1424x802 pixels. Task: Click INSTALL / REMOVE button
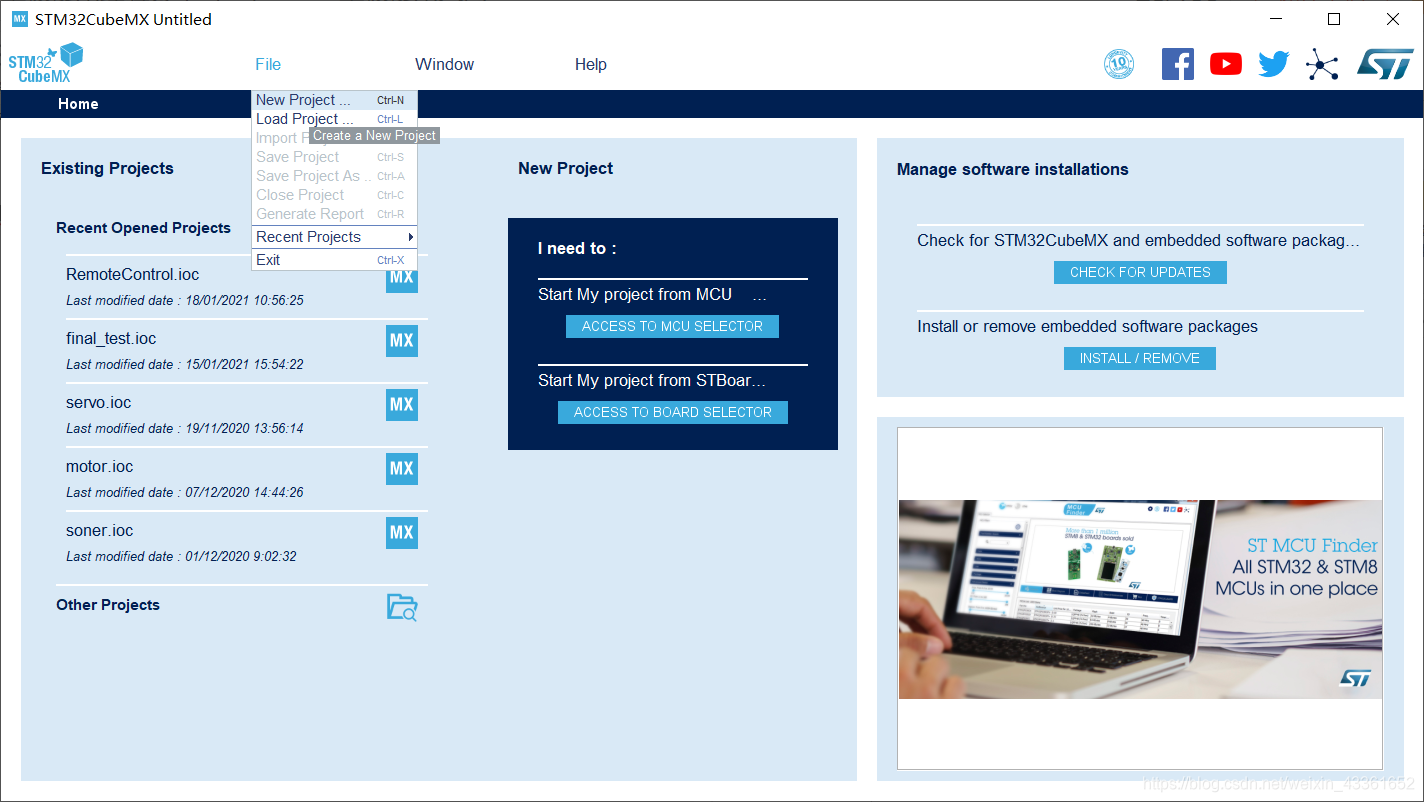(1140, 358)
